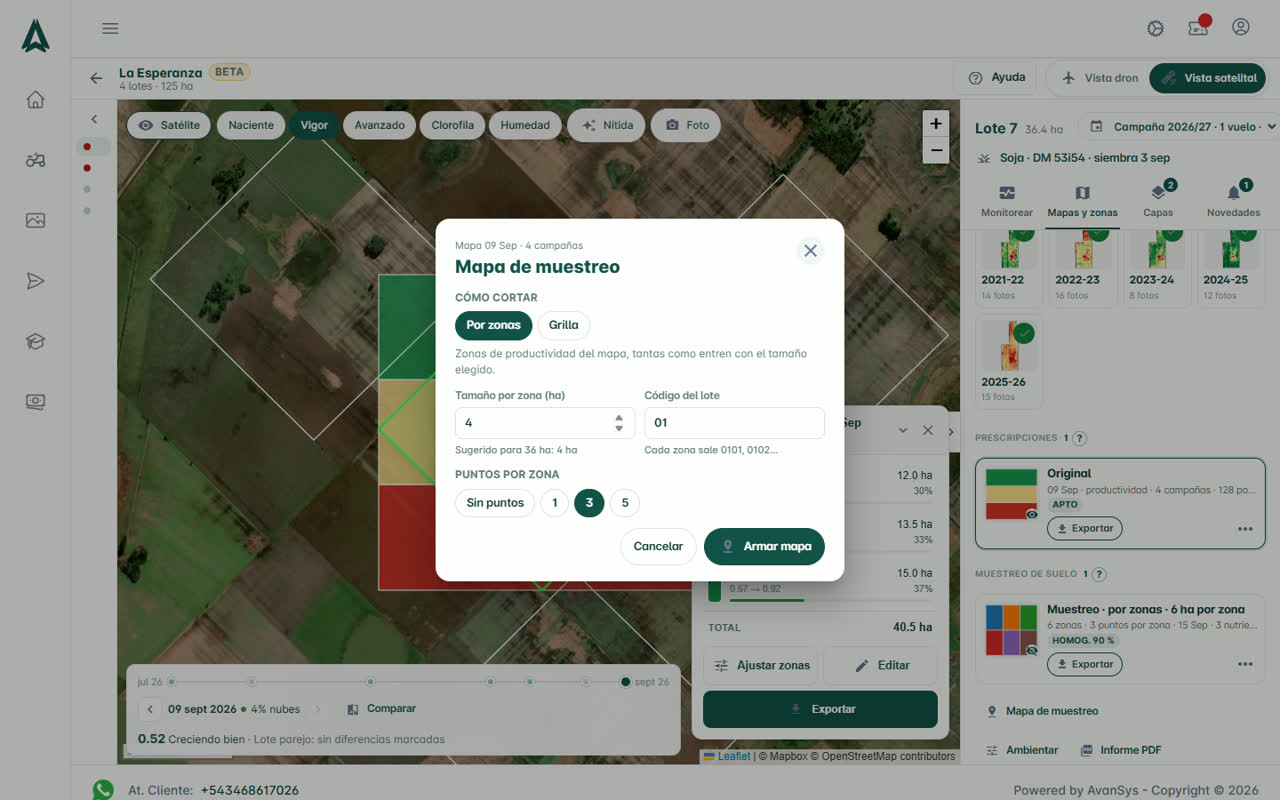Click the WhatsApp support icon

tap(103, 790)
